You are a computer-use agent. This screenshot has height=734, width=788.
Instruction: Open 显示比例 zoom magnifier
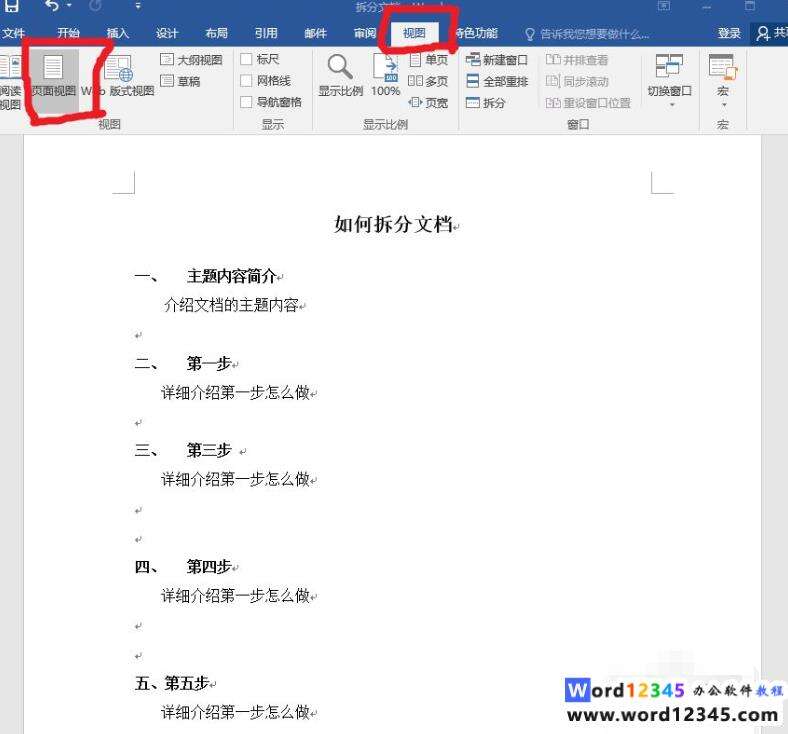click(x=340, y=75)
